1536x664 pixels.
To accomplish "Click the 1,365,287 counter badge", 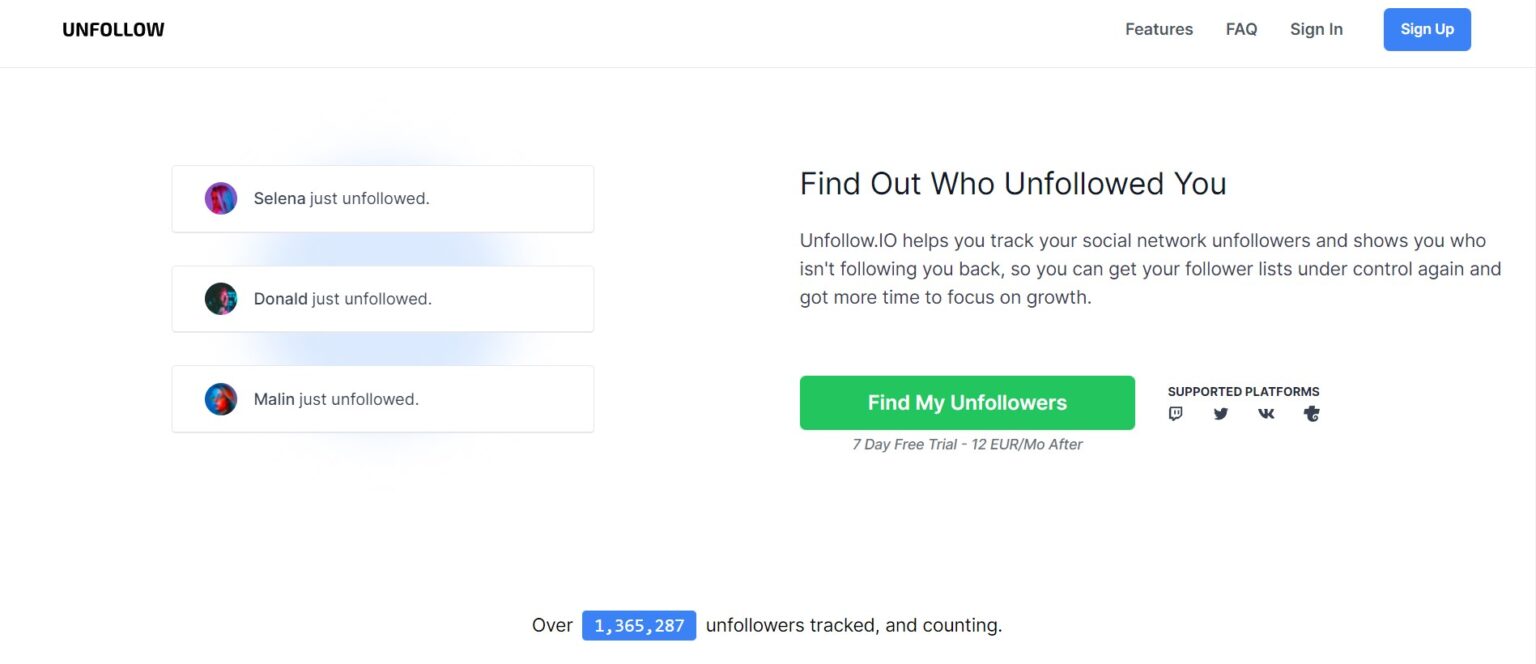I will (639, 626).
